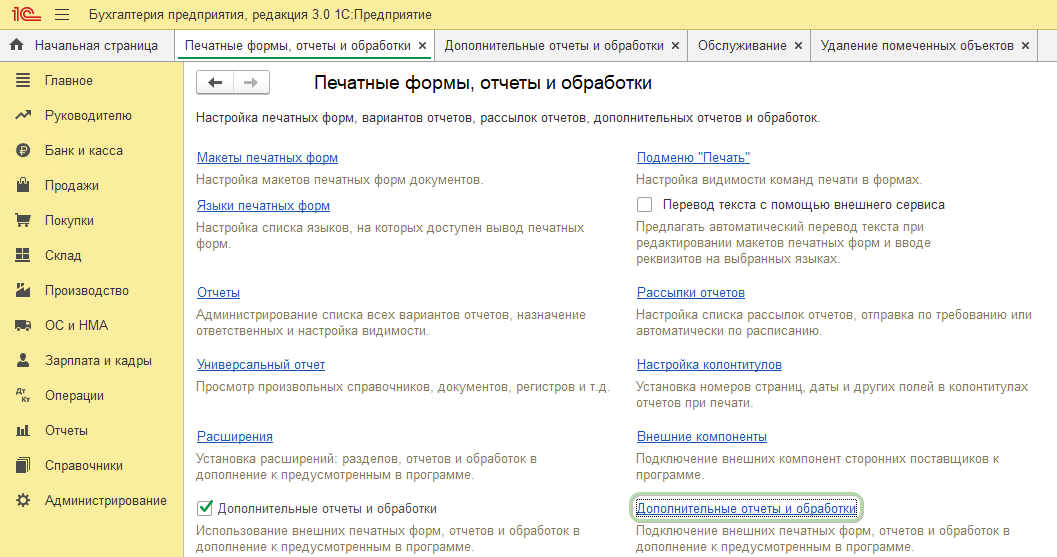Open the hamburger main menu
The width and height of the screenshot is (1057, 557).
62,14
